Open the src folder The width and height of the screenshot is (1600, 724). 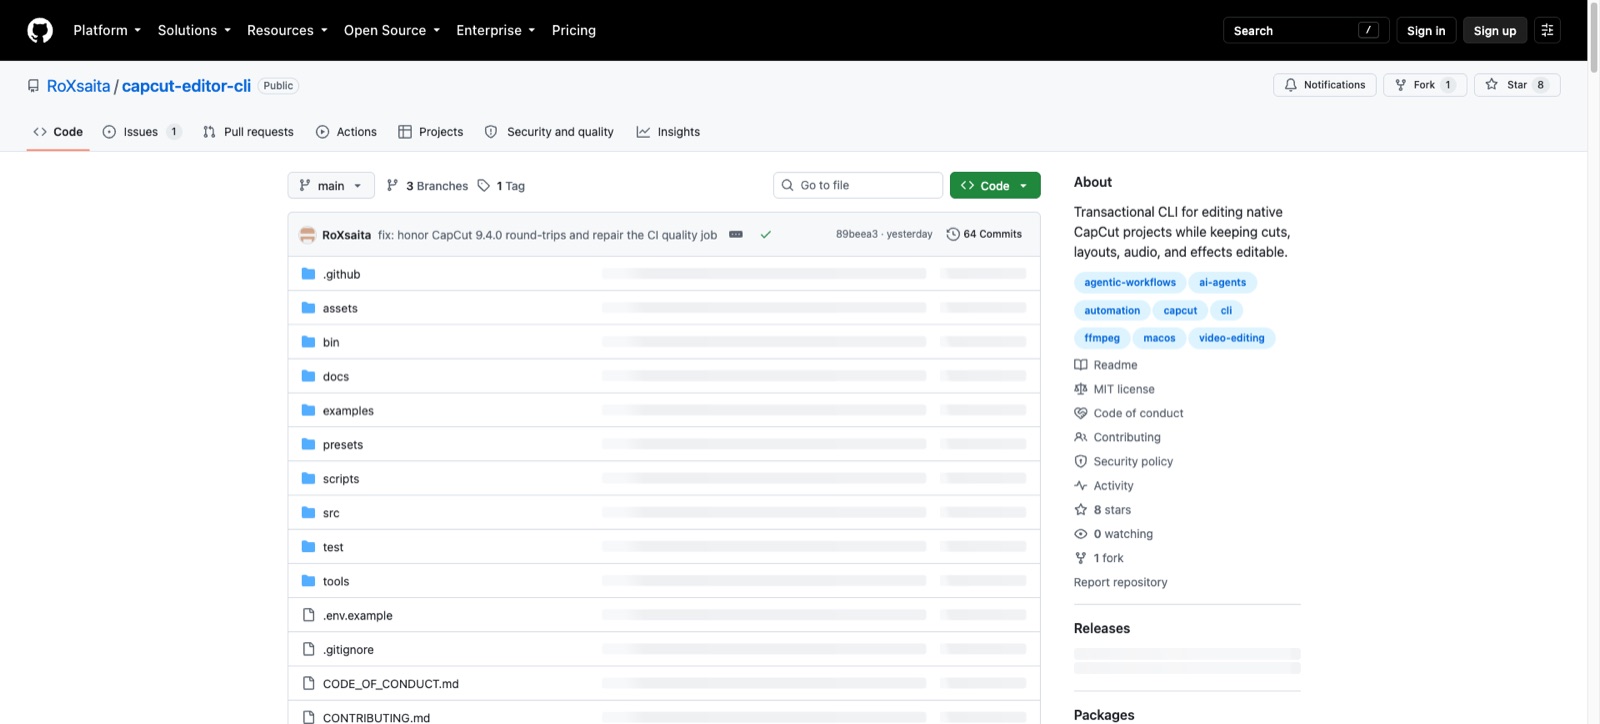[x=331, y=513]
